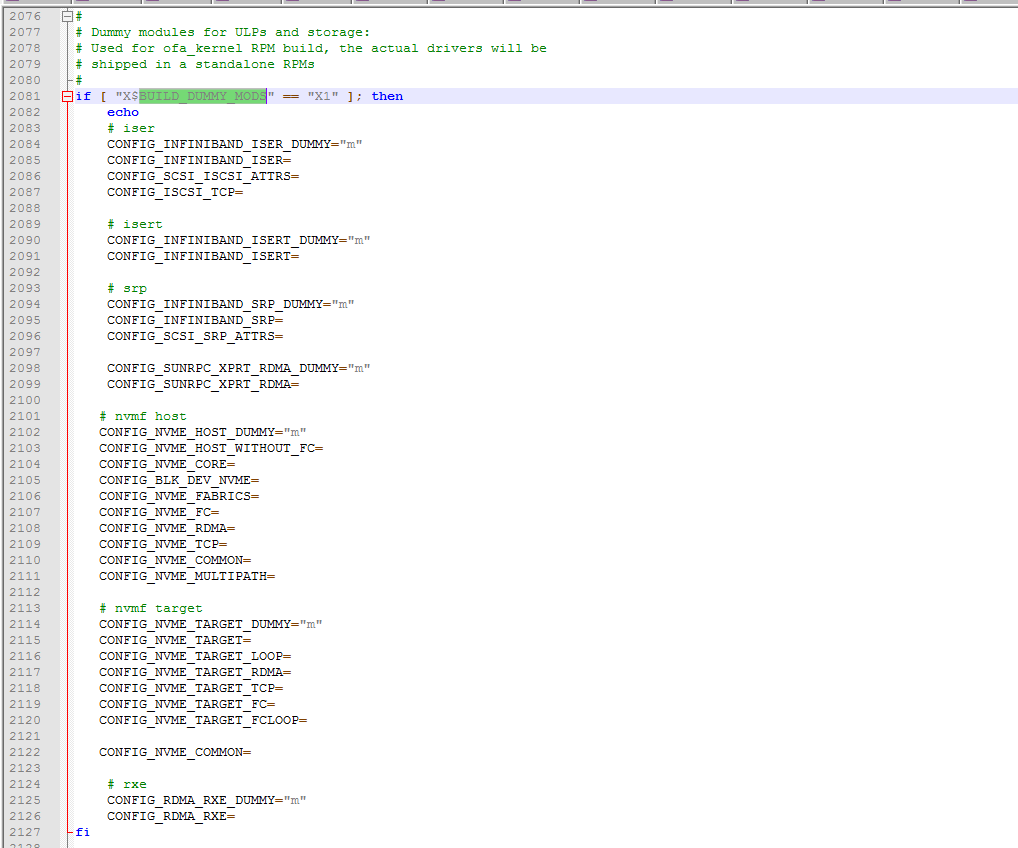Click the 'then' keyword on line 2081
This screenshot has width=1018, height=848.
pos(387,96)
